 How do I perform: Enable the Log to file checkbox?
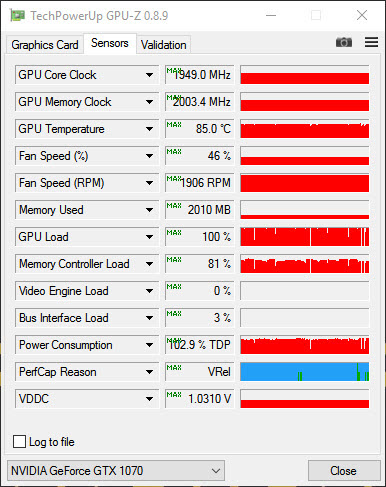point(19,442)
